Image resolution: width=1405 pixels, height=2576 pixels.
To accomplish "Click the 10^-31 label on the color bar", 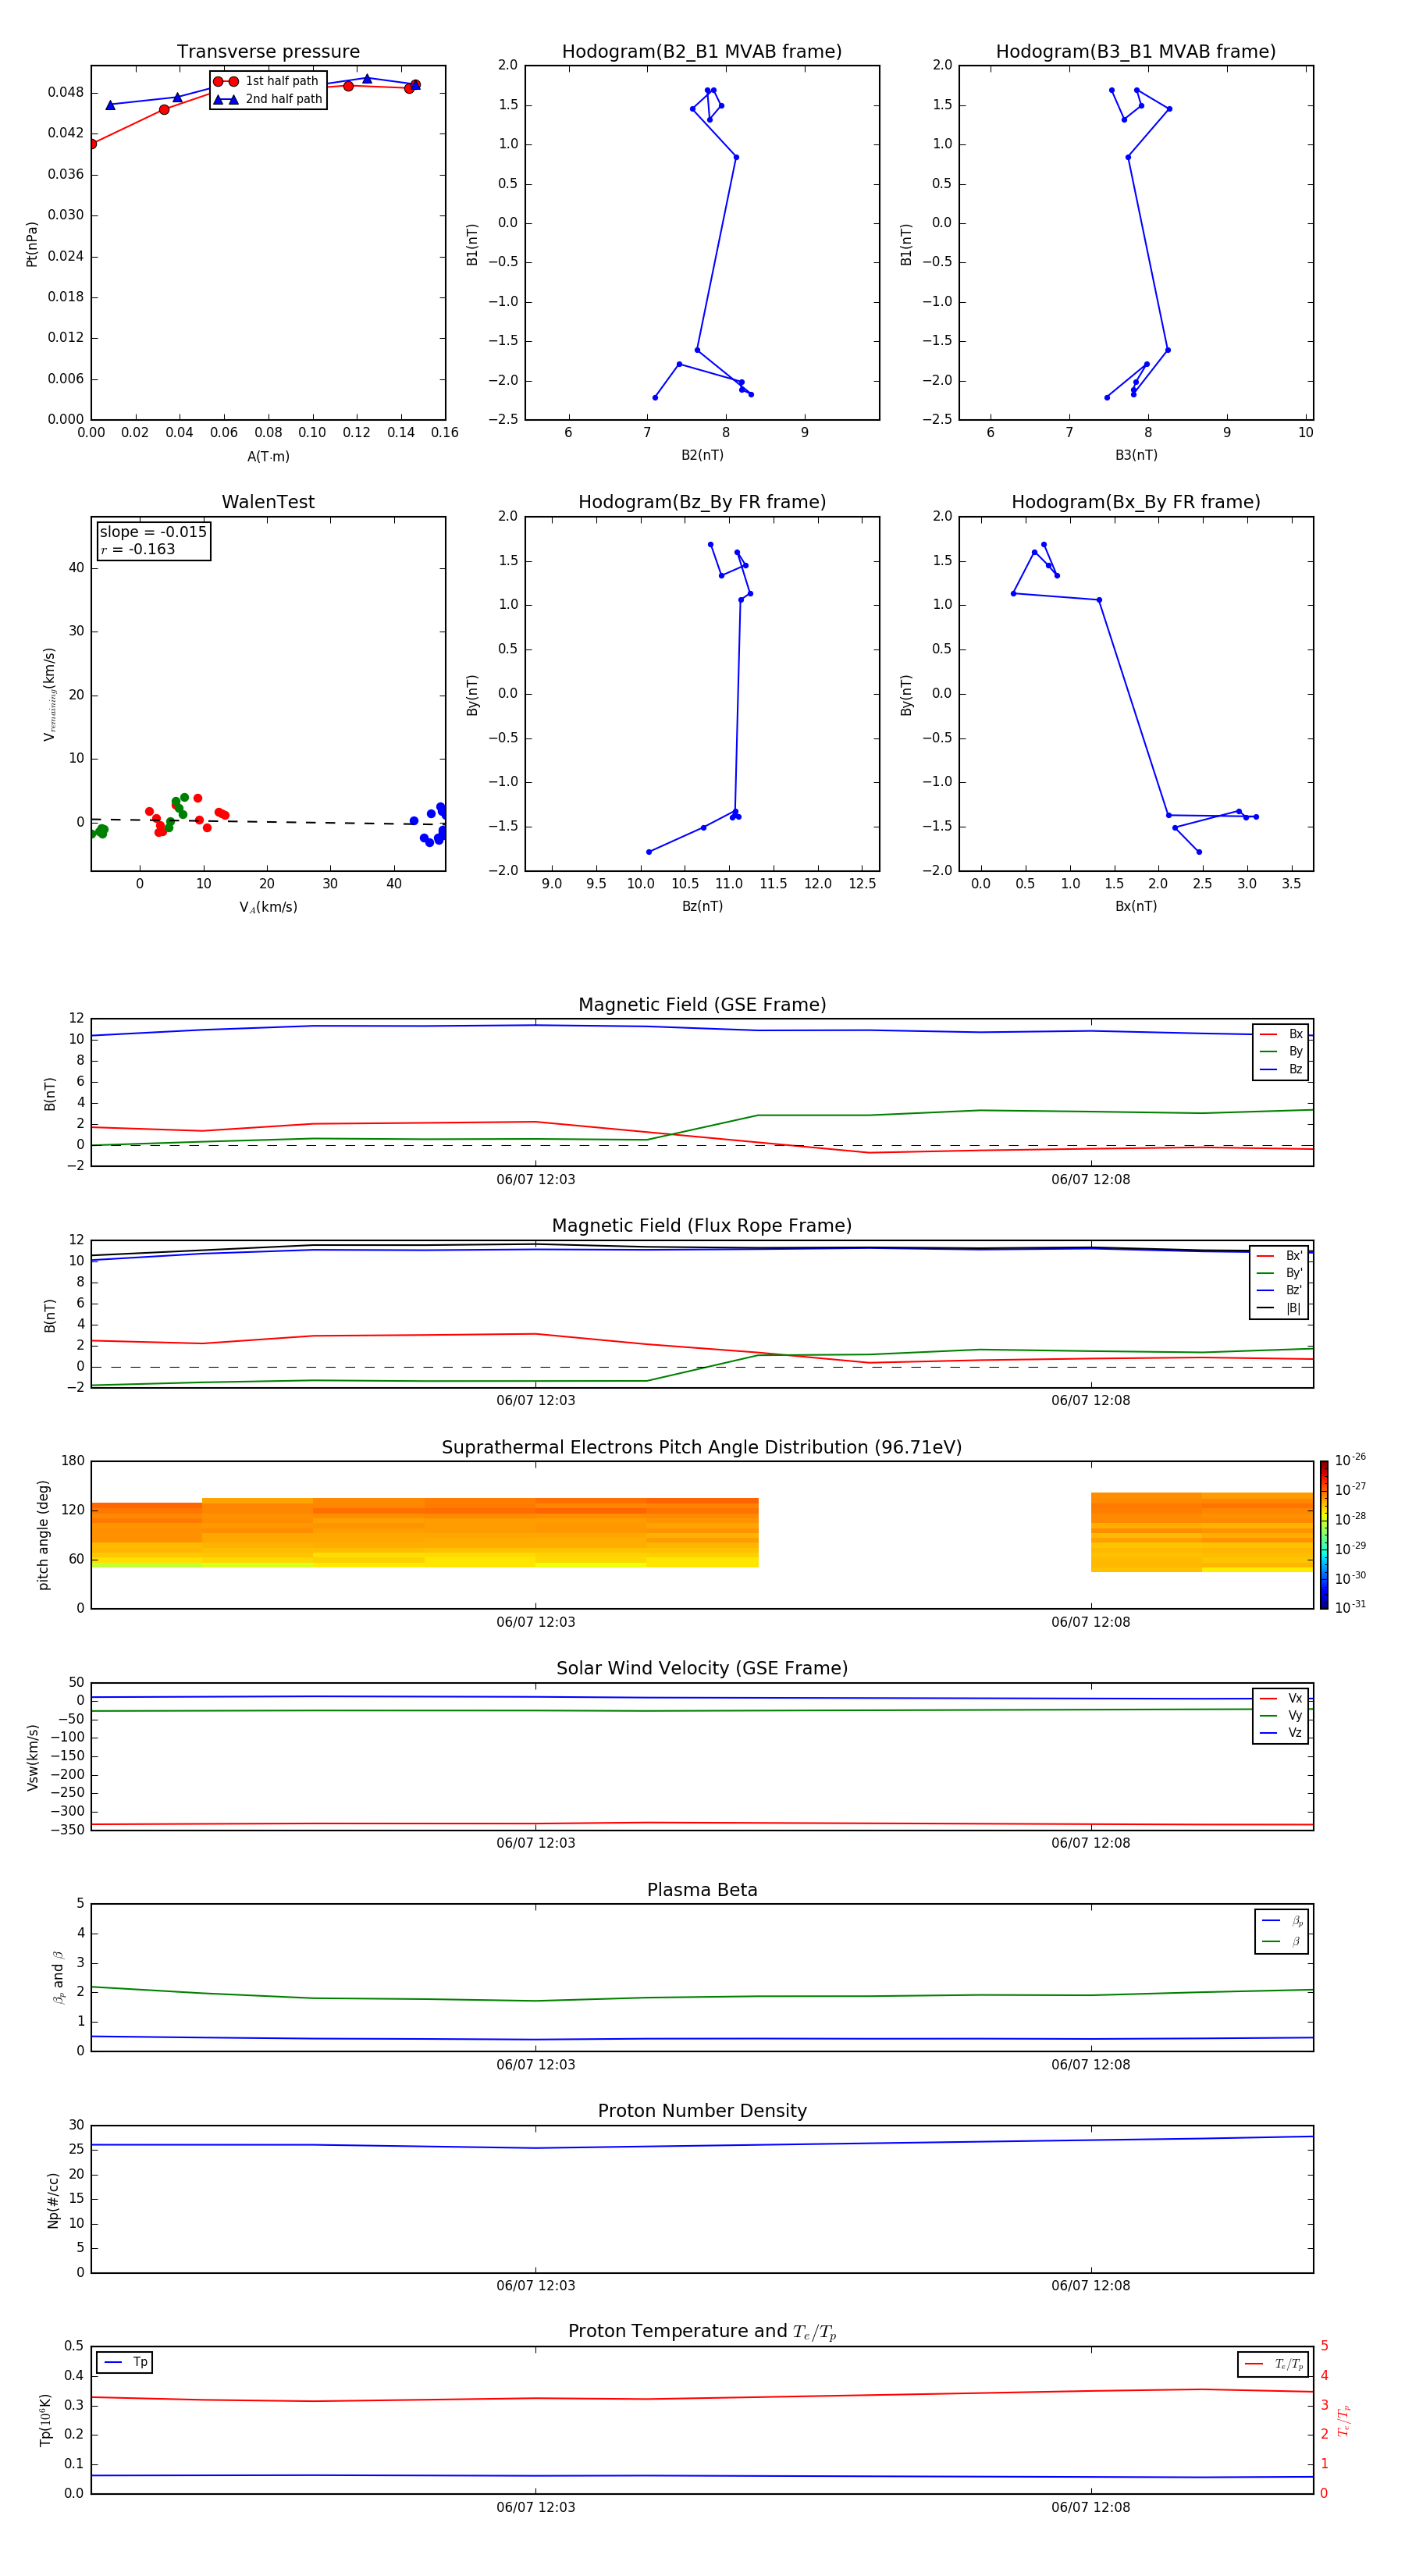I will pos(1350,1607).
